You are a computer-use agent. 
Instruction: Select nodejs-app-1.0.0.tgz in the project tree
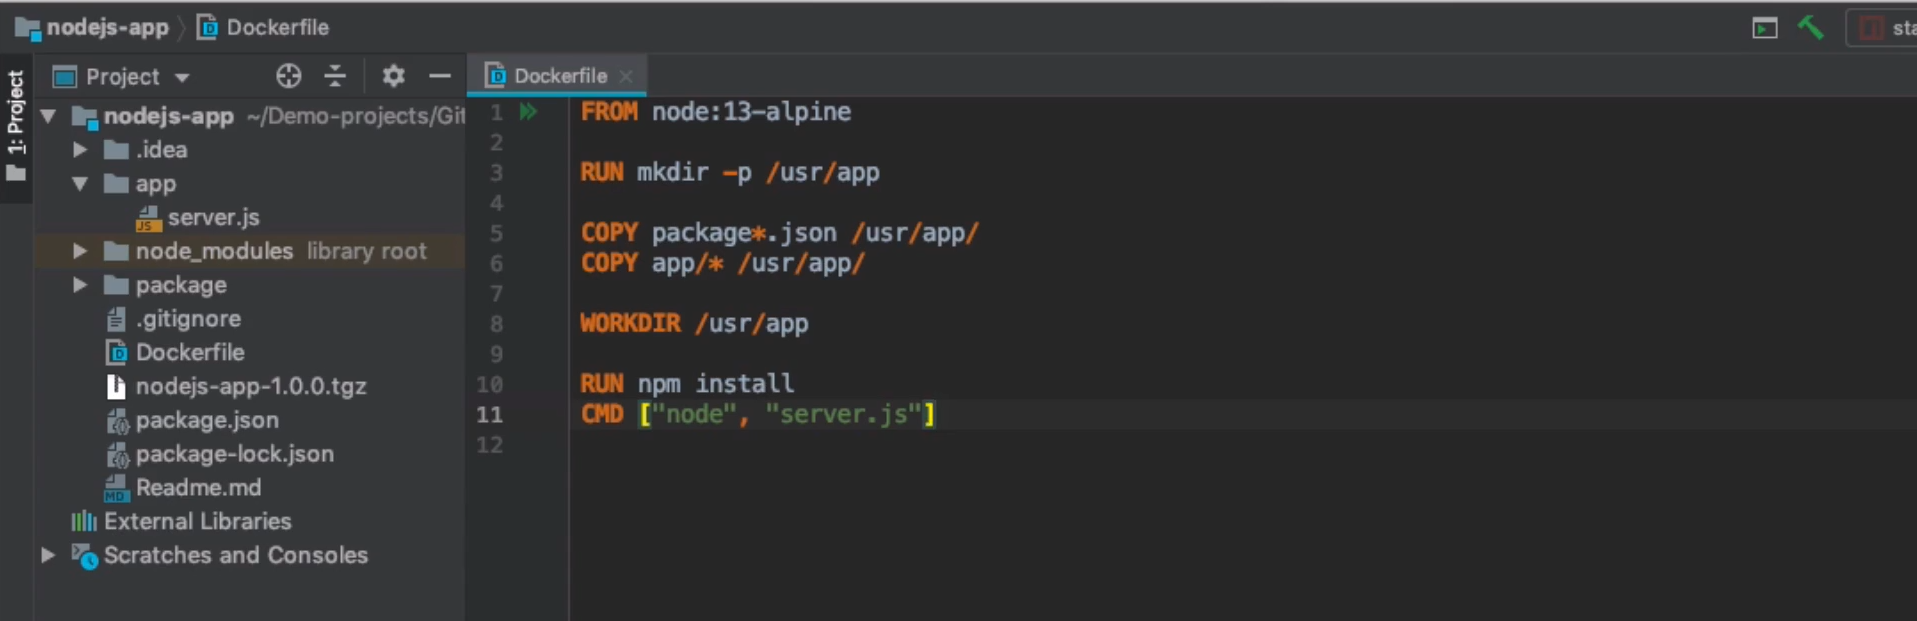pos(251,386)
